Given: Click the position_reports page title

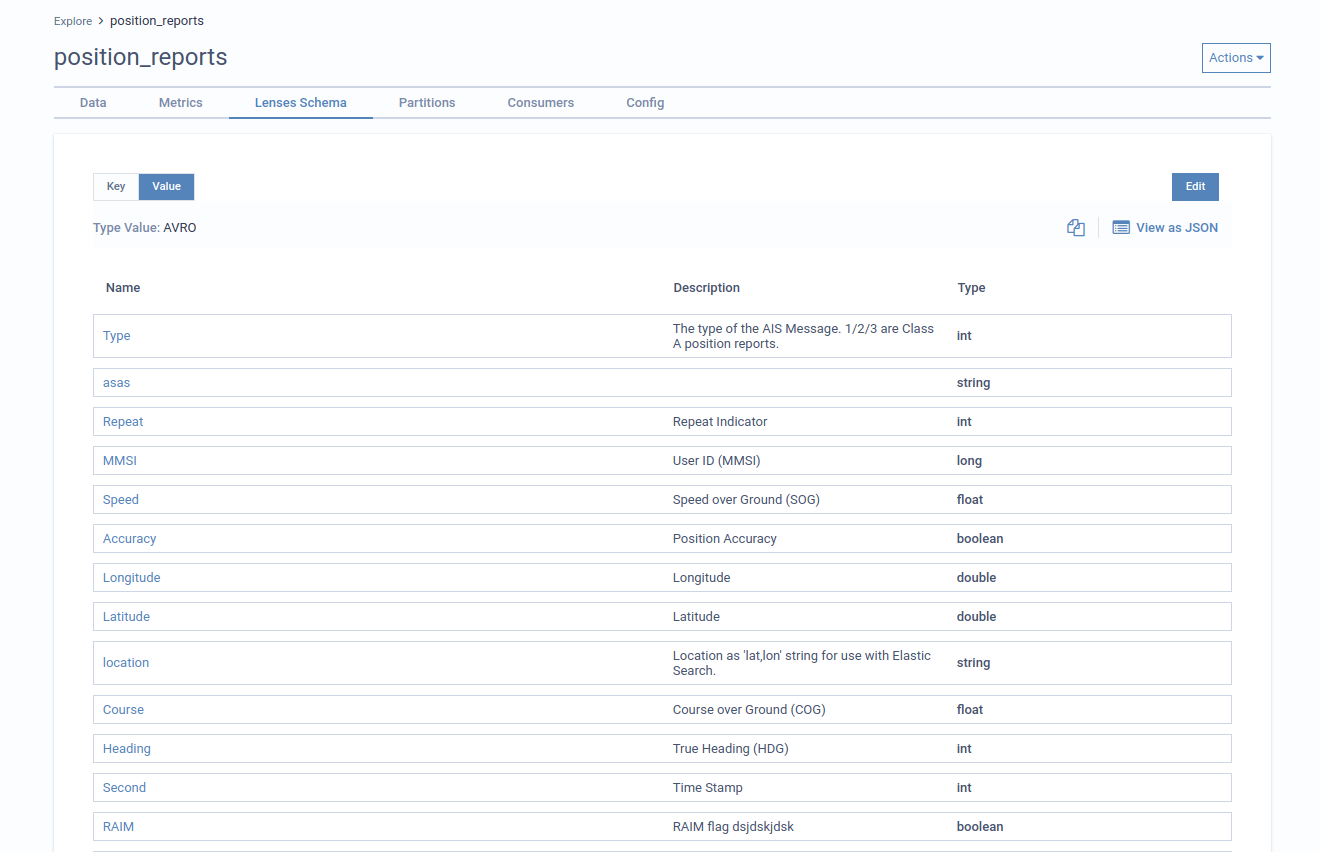Looking at the screenshot, I should pyautogui.click(x=141, y=58).
